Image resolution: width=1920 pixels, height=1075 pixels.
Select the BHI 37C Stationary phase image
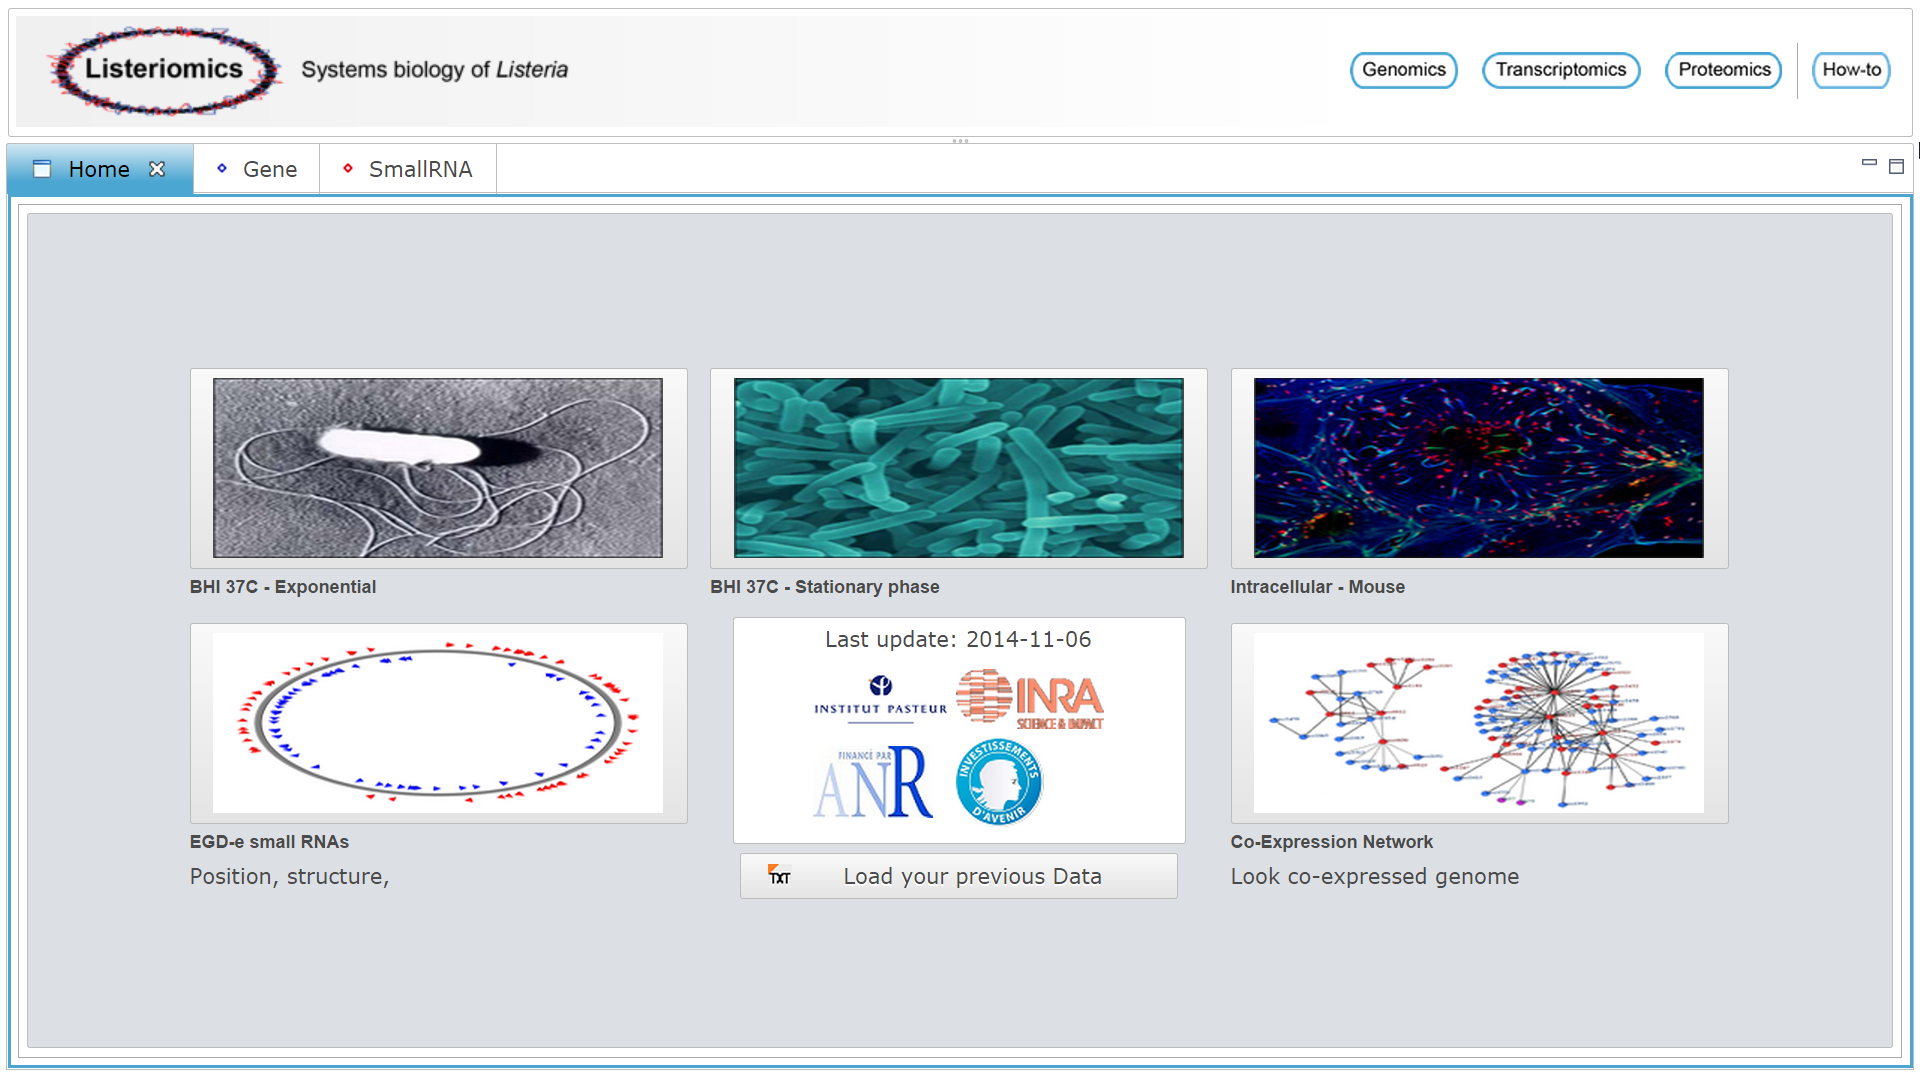click(958, 468)
